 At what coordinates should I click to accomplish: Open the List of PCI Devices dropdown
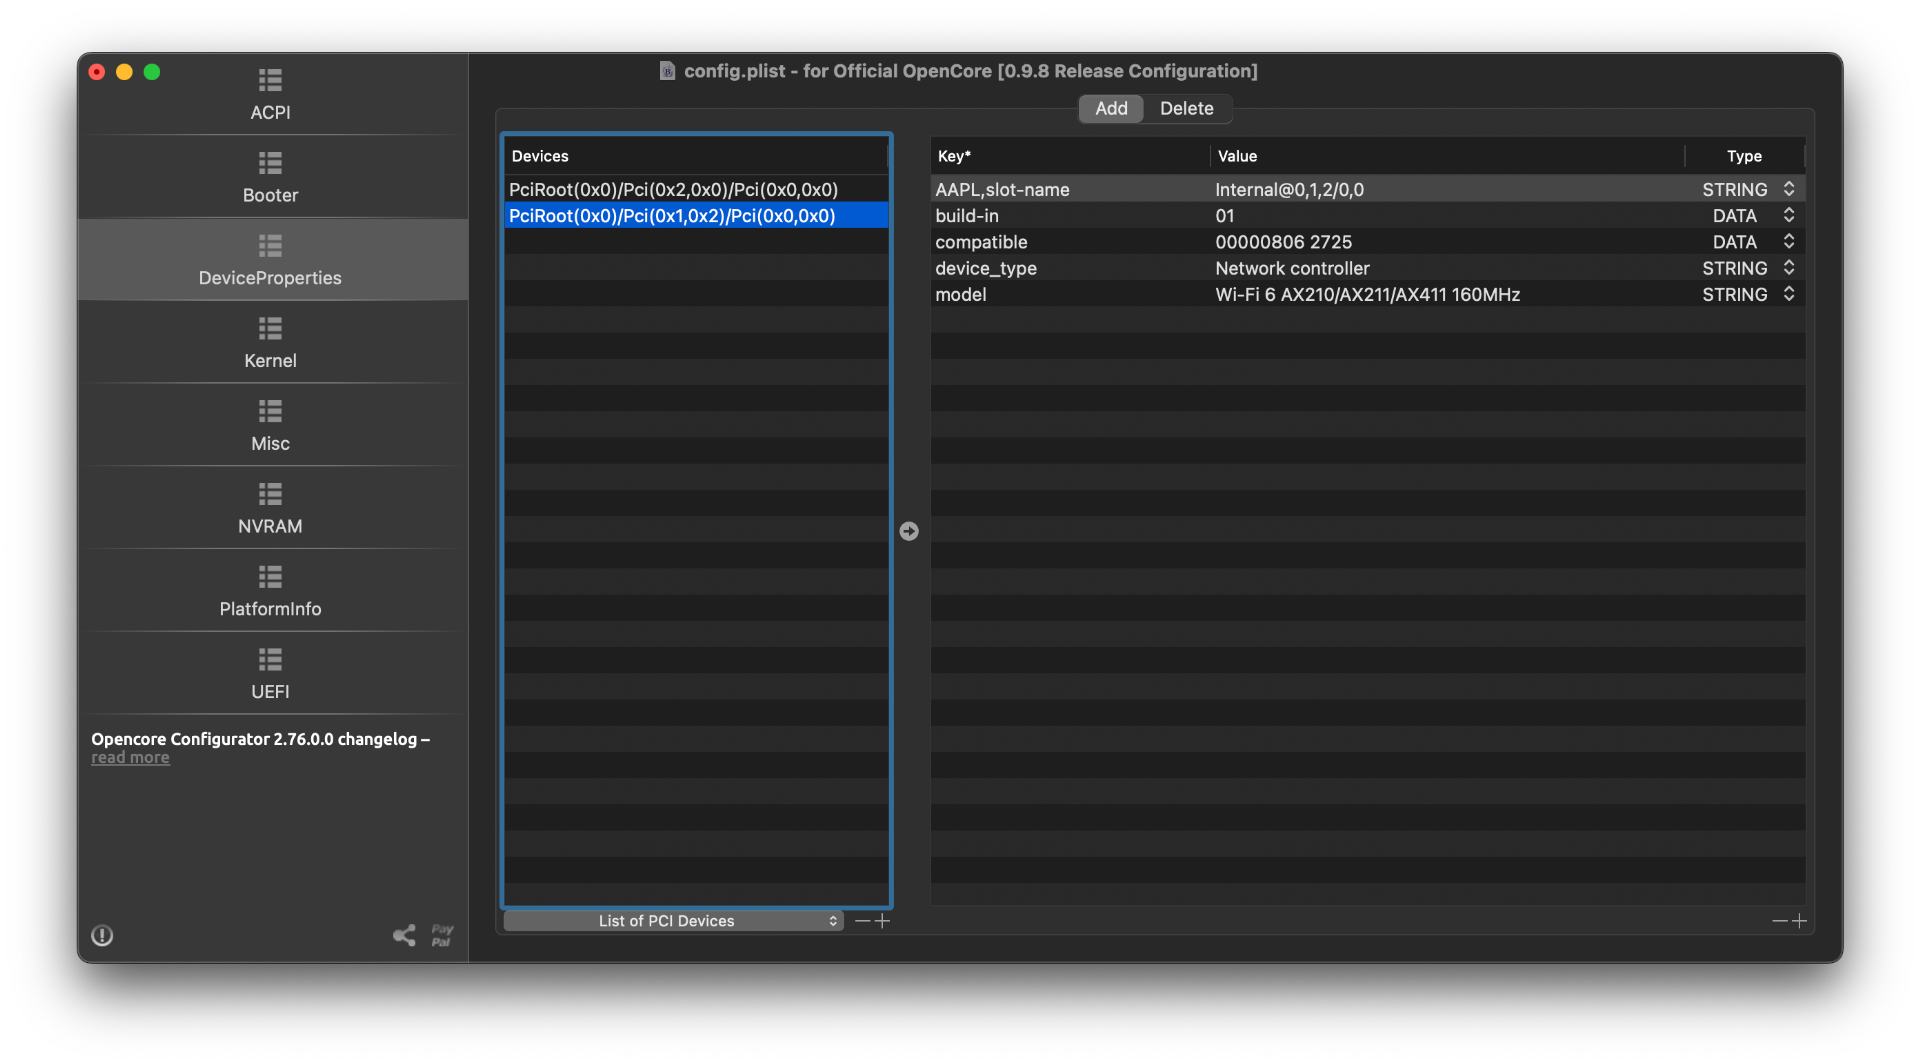pyautogui.click(x=673, y=921)
